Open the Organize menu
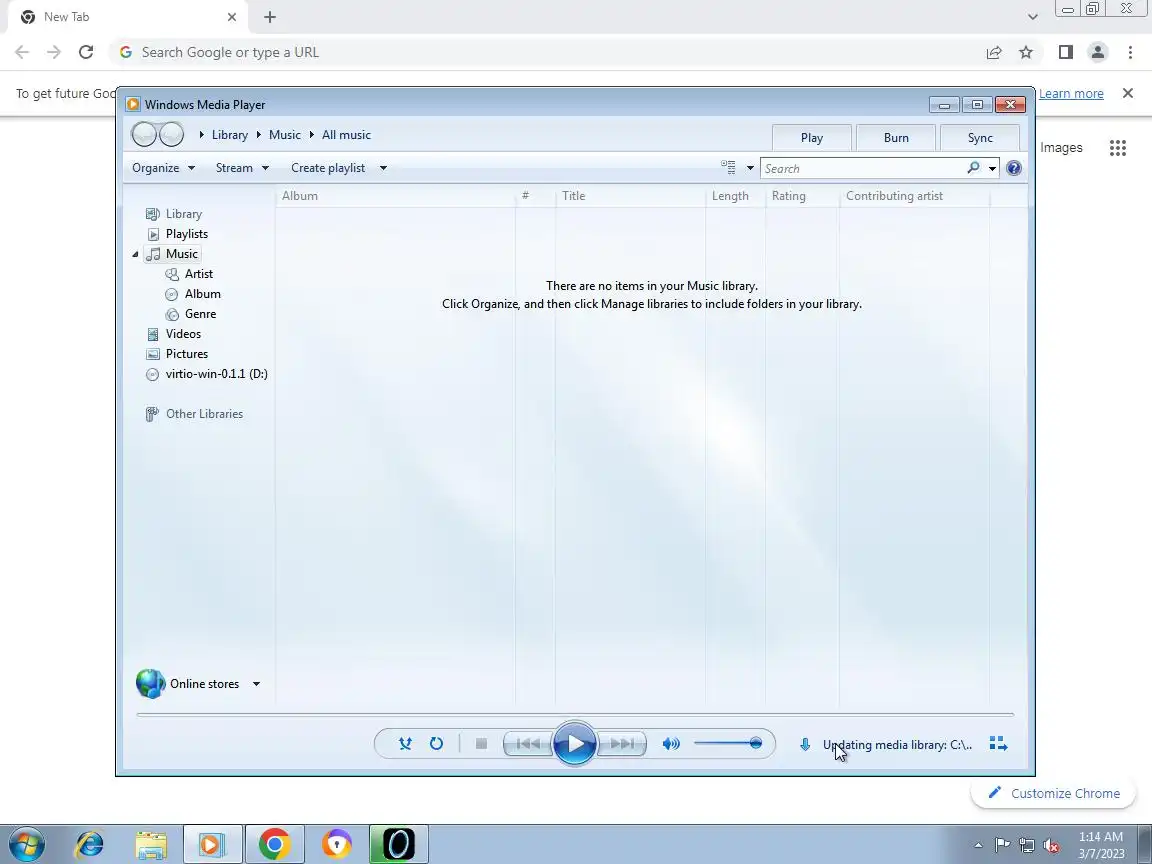 pos(163,168)
